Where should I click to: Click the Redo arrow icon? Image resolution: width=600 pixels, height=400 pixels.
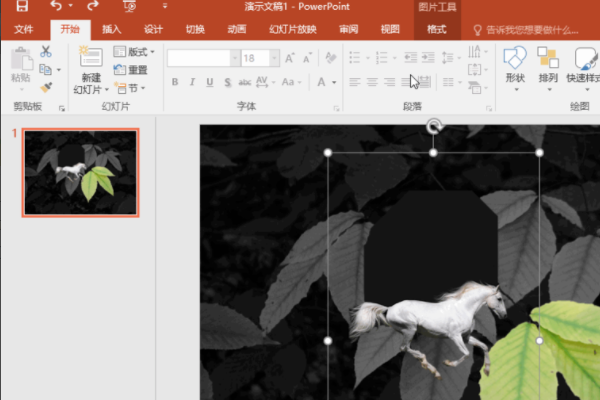[x=92, y=8]
